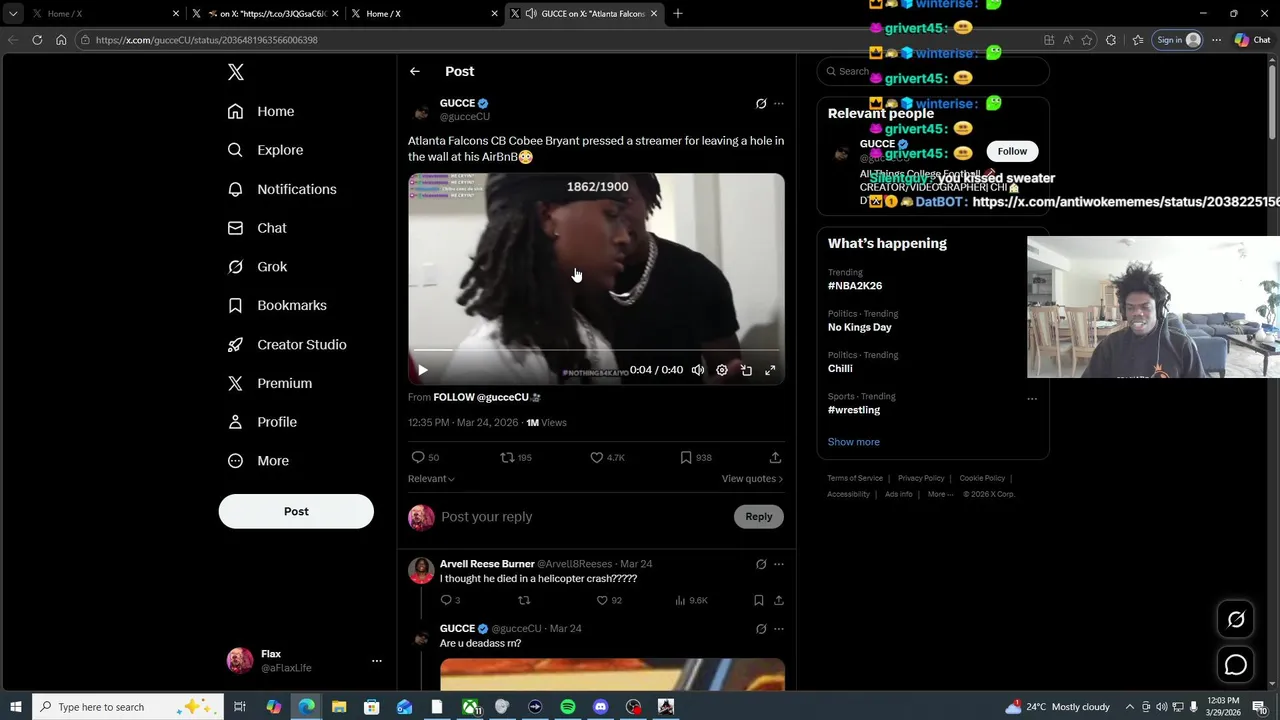Open Chat in the sidebar
The image size is (1280, 720).
point(257,228)
